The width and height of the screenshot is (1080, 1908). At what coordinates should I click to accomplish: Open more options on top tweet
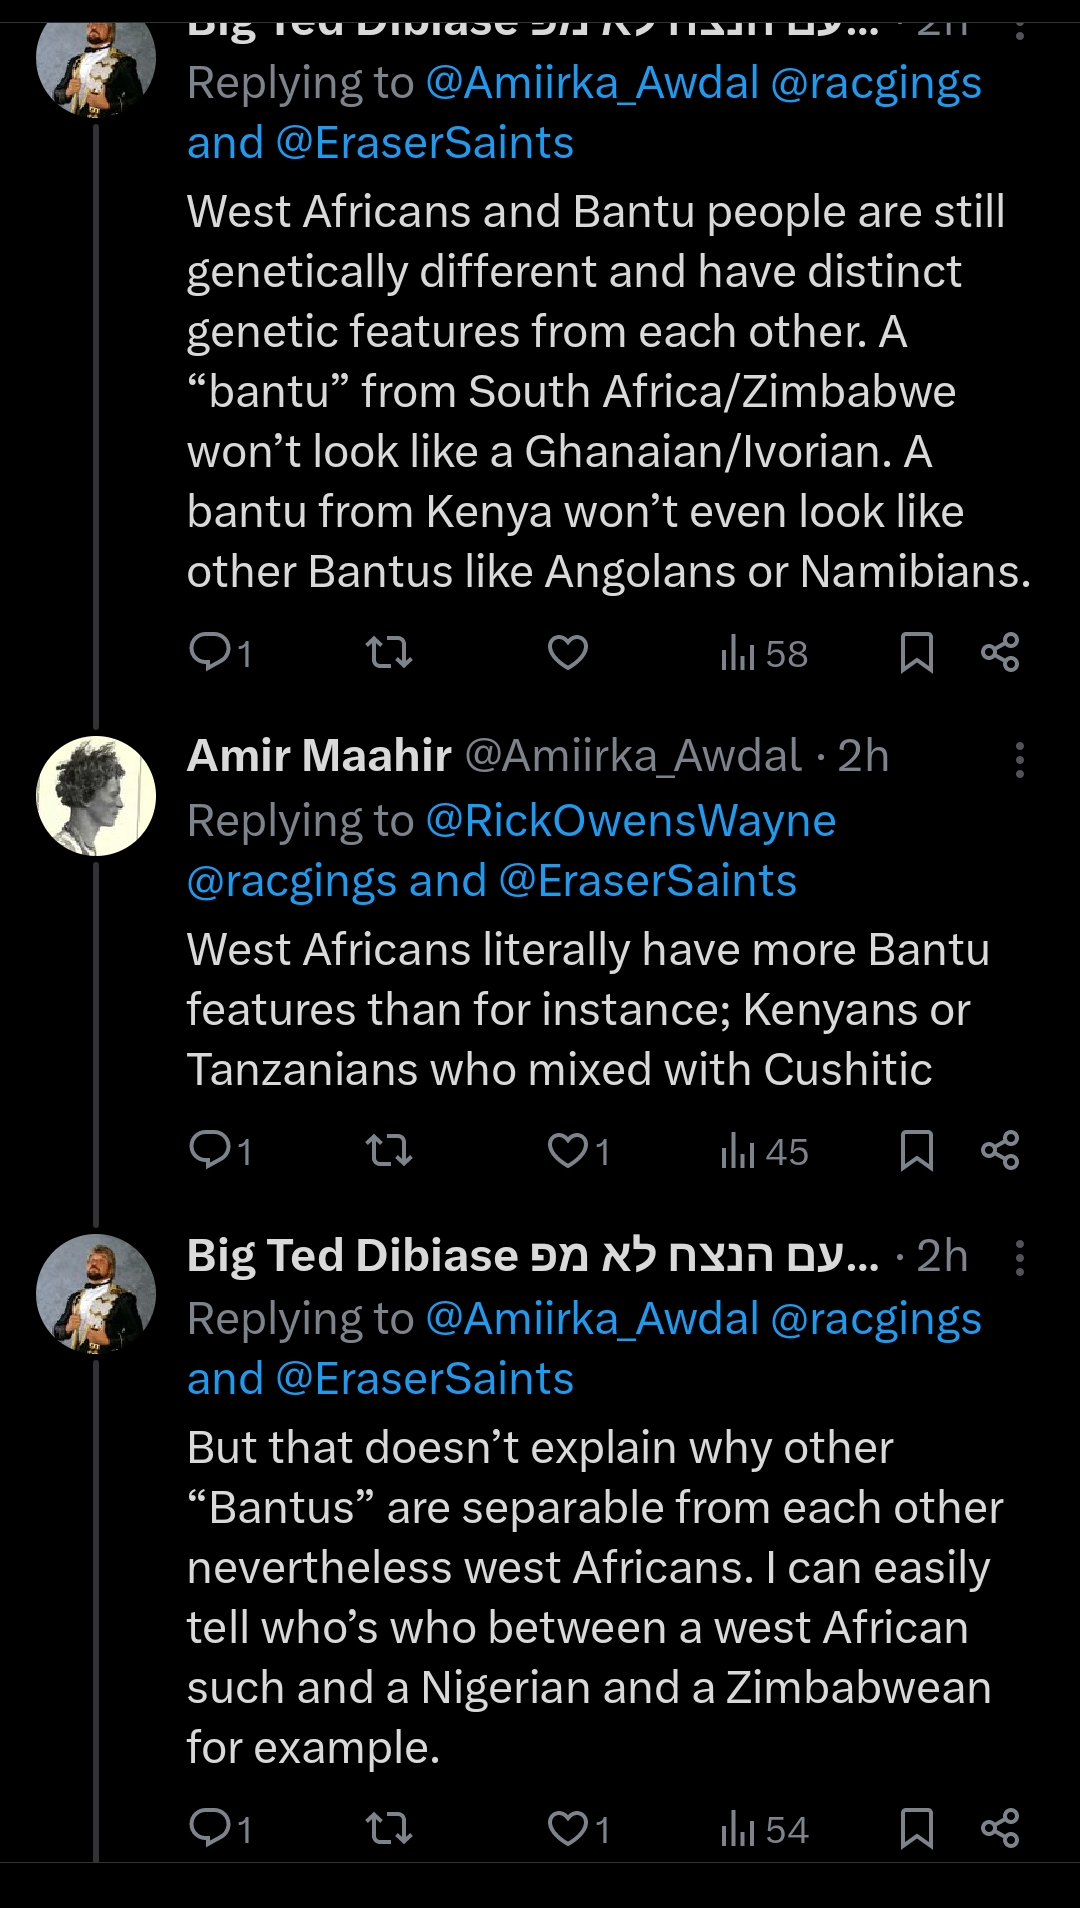tap(1019, 28)
